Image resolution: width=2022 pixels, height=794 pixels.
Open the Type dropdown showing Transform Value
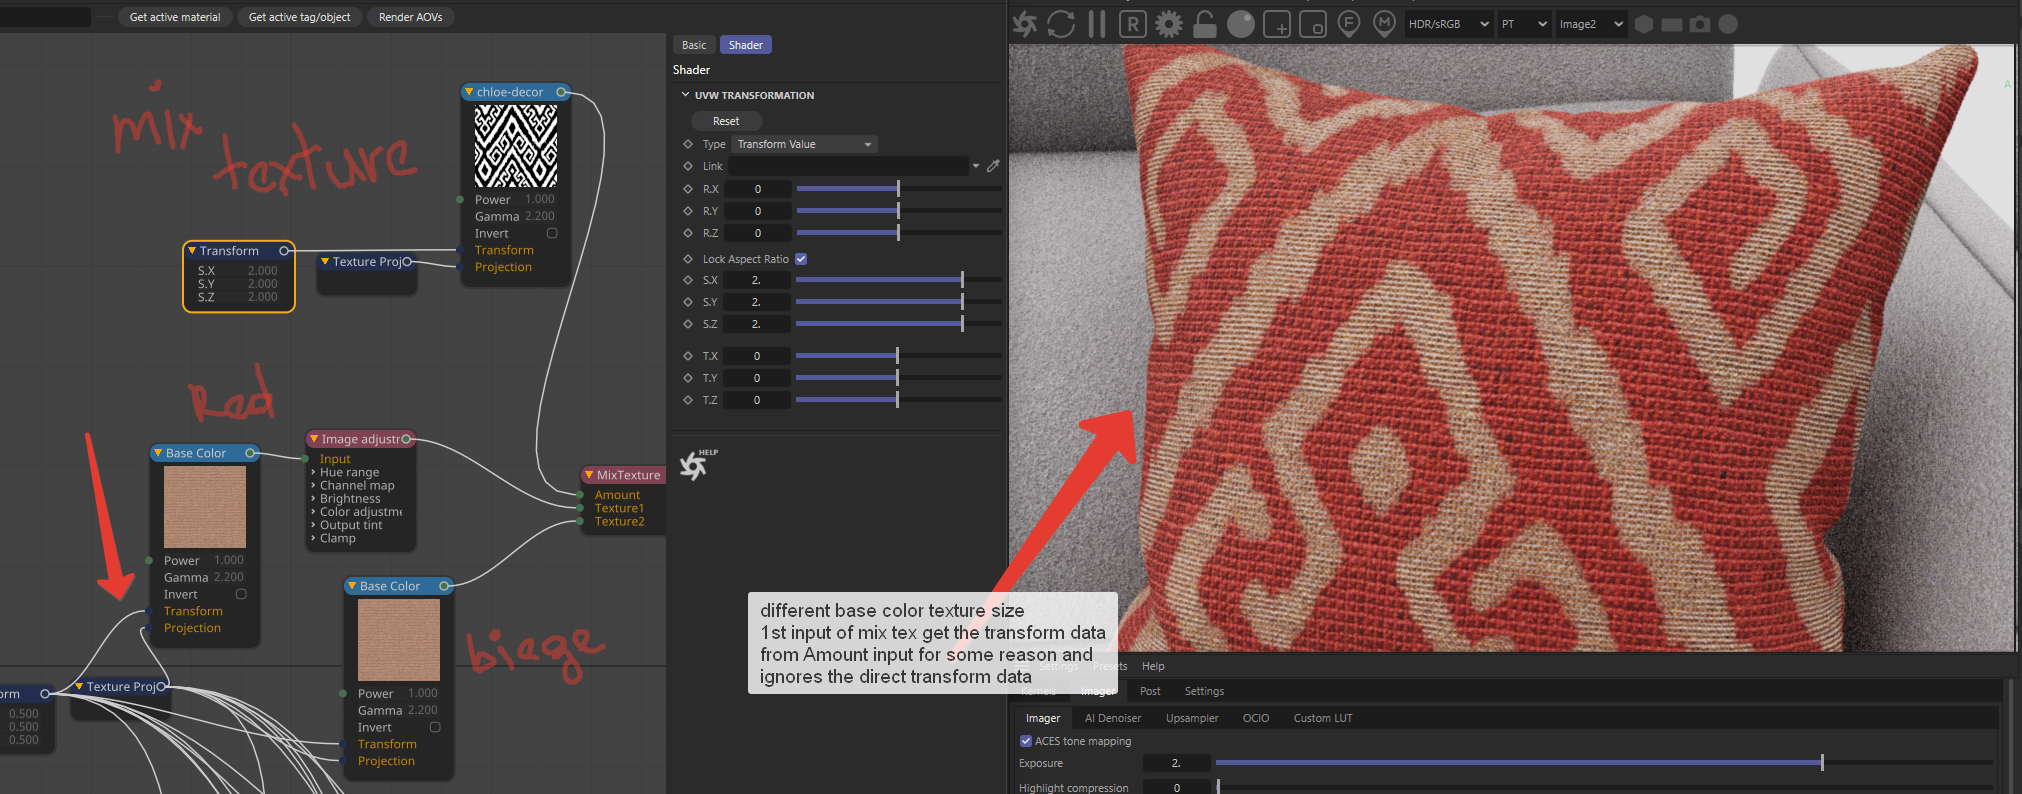805,144
